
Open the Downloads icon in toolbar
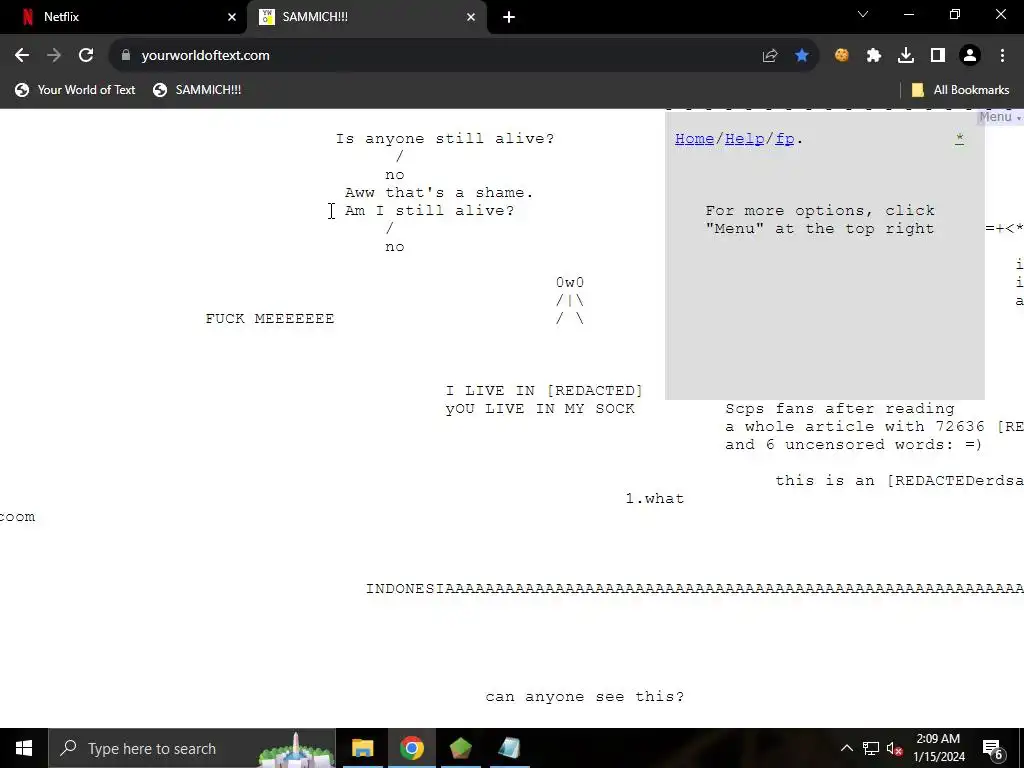pos(906,56)
